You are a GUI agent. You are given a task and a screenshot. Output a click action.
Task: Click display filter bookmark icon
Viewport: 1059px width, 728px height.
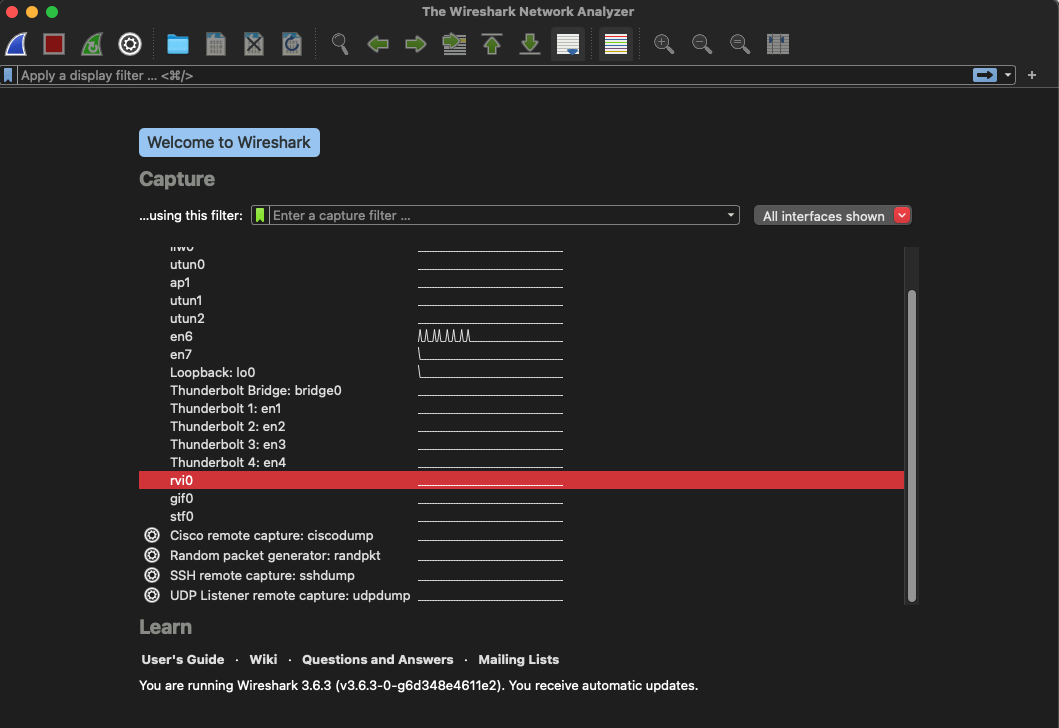(8, 75)
